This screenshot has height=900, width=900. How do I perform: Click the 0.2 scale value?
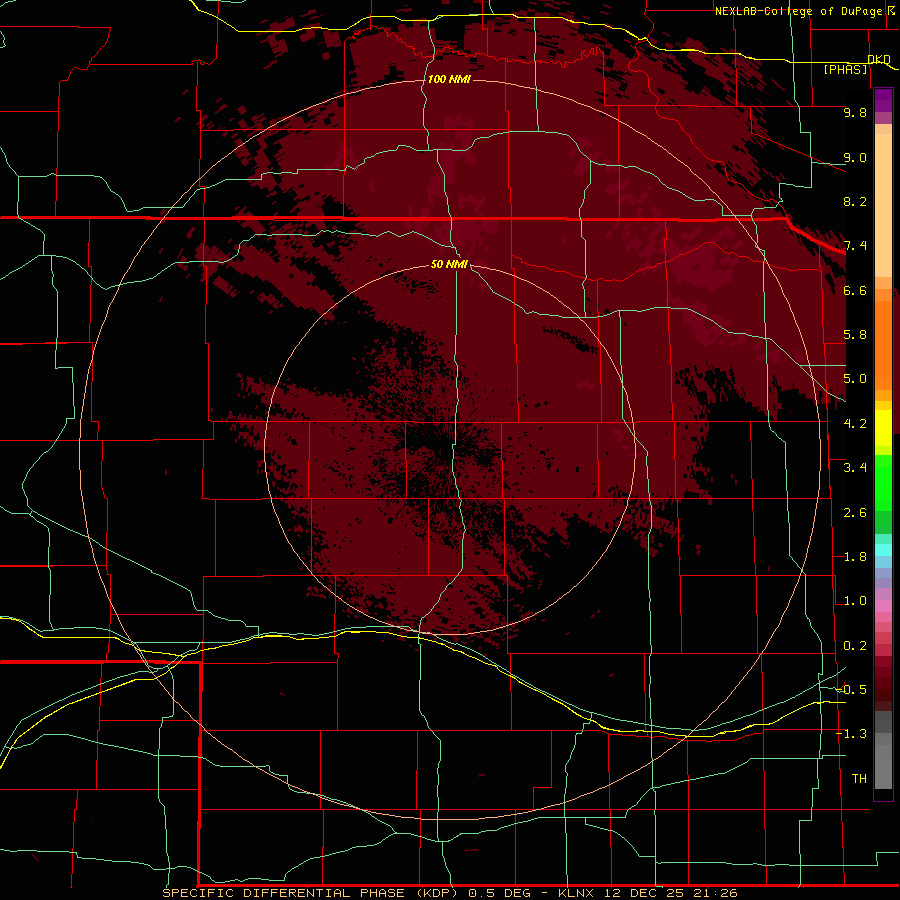pos(855,646)
